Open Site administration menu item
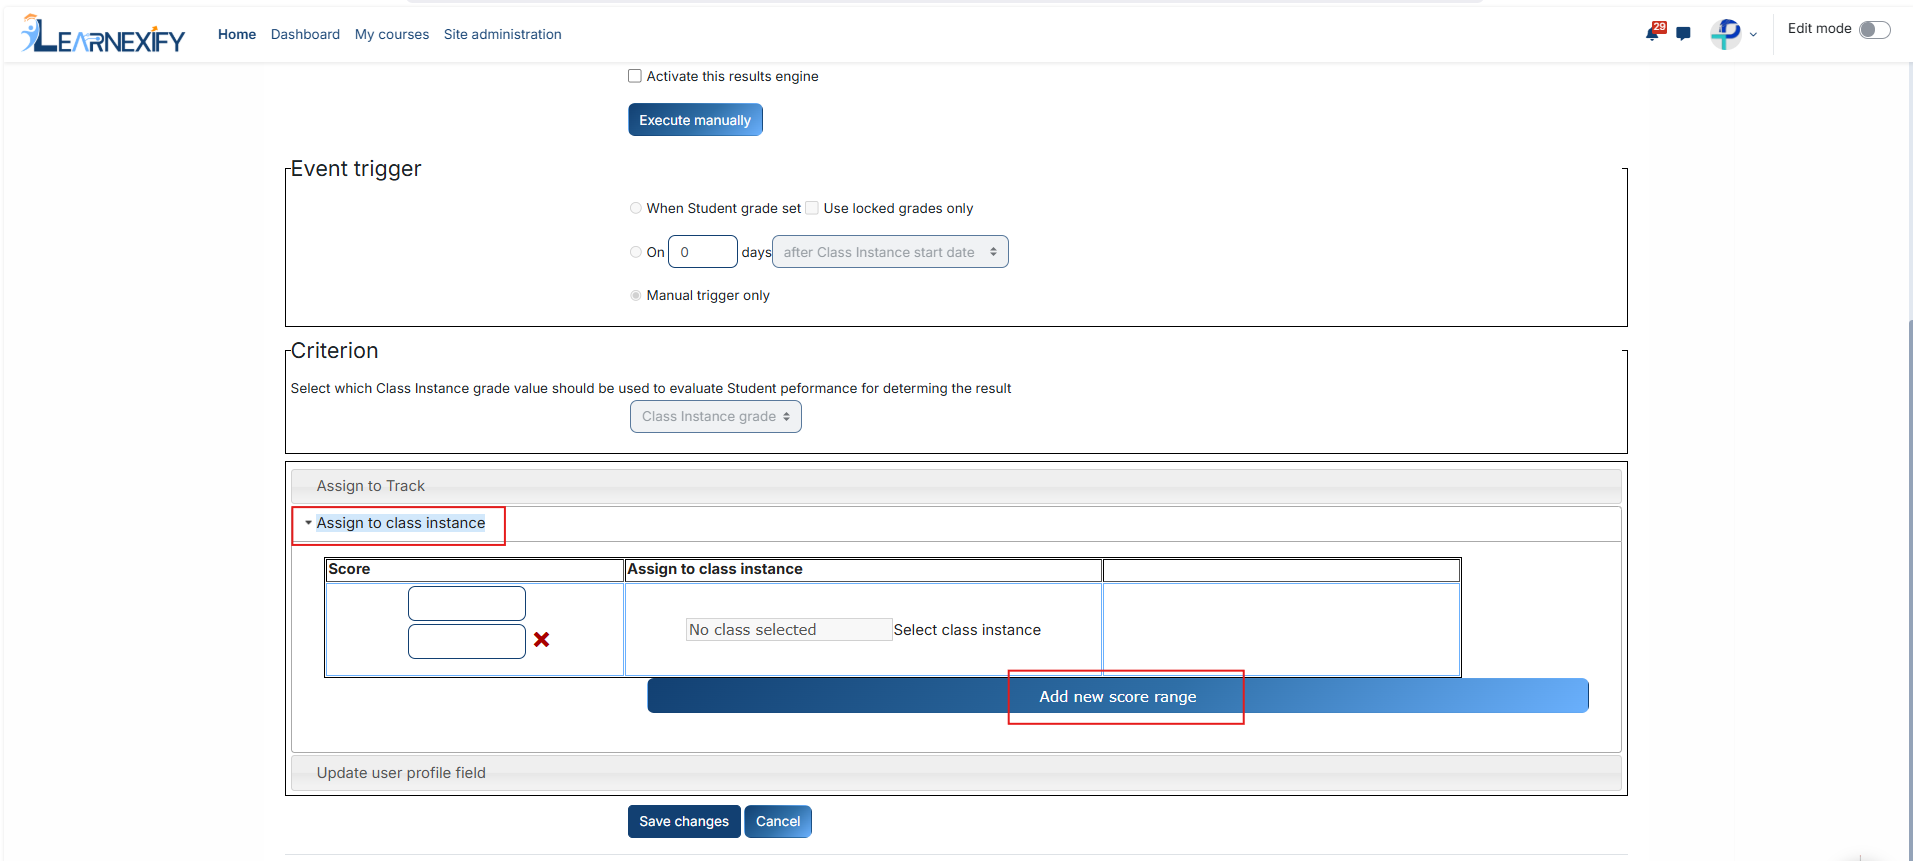This screenshot has width=1913, height=861. (503, 34)
